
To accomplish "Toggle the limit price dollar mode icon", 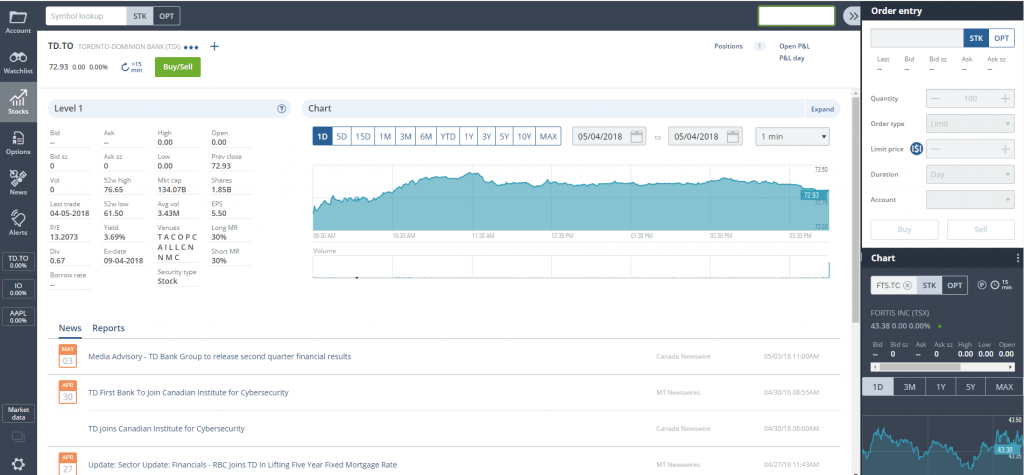I will (917, 149).
